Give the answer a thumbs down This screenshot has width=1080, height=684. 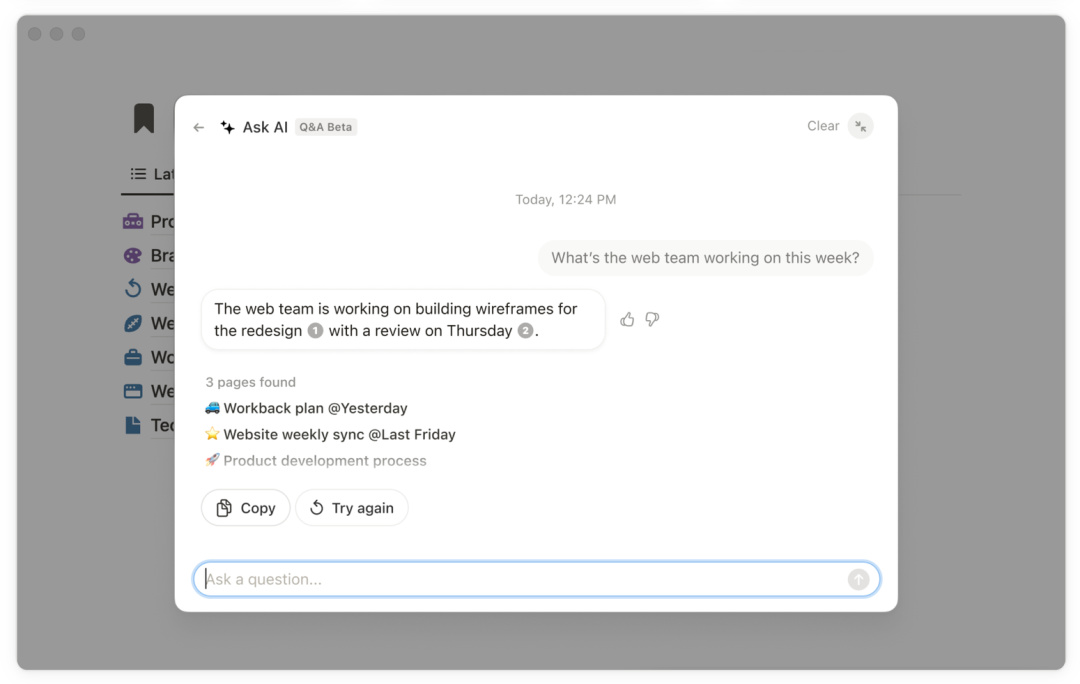(x=652, y=319)
